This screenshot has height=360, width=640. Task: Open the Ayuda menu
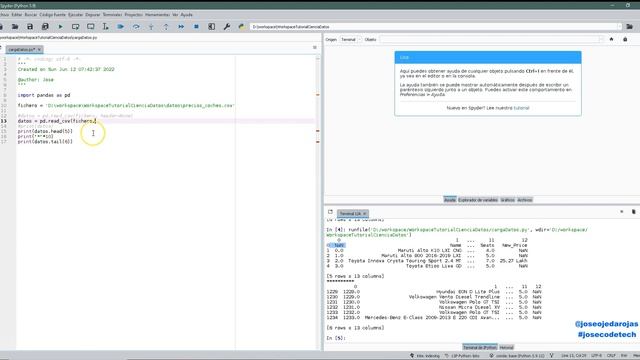pos(187,15)
